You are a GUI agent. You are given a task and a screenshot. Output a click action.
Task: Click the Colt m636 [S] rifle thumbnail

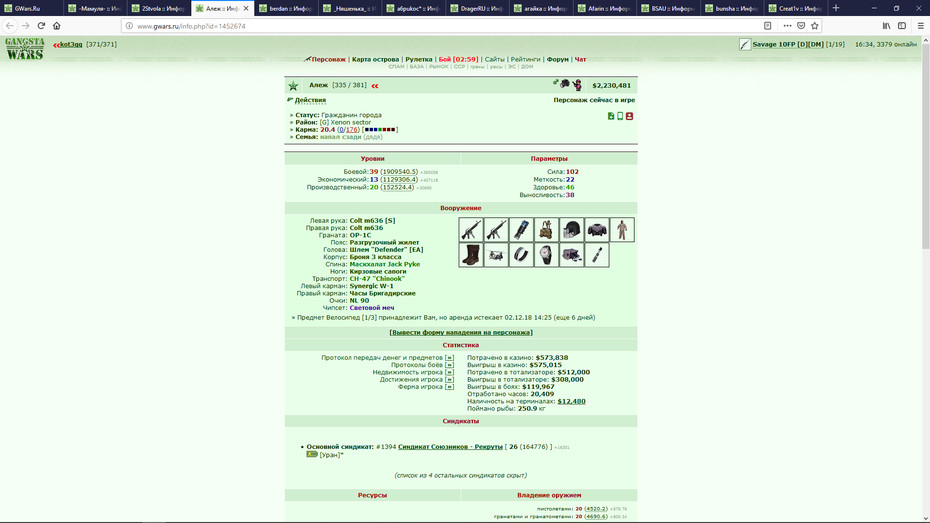click(471, 229)
